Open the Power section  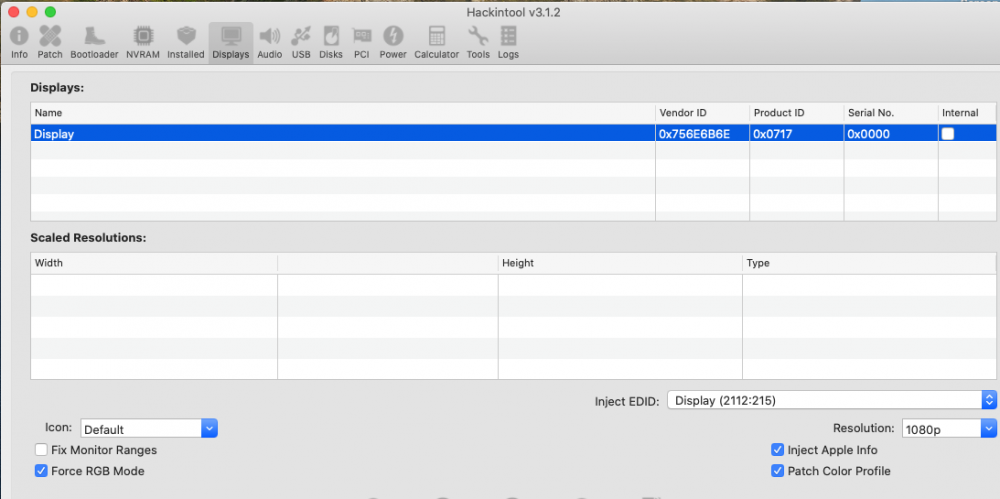393,40
